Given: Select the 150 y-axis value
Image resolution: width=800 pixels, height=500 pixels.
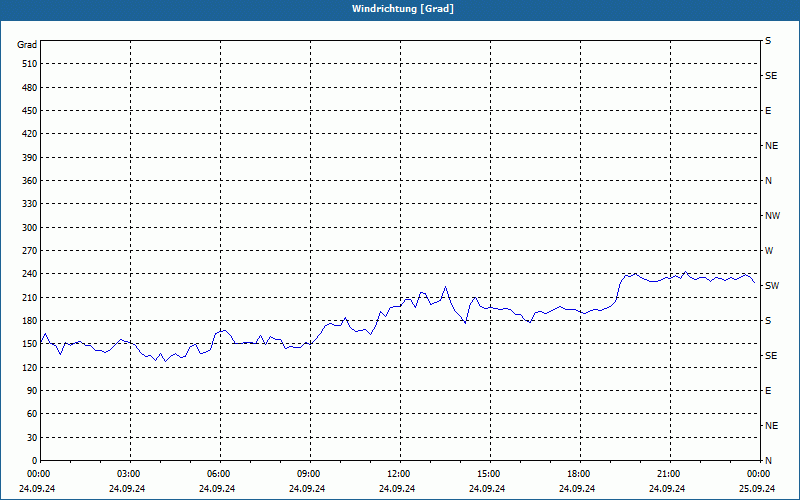Looking at the screenshot, I should pyautogui.click(x=30, y=344).
